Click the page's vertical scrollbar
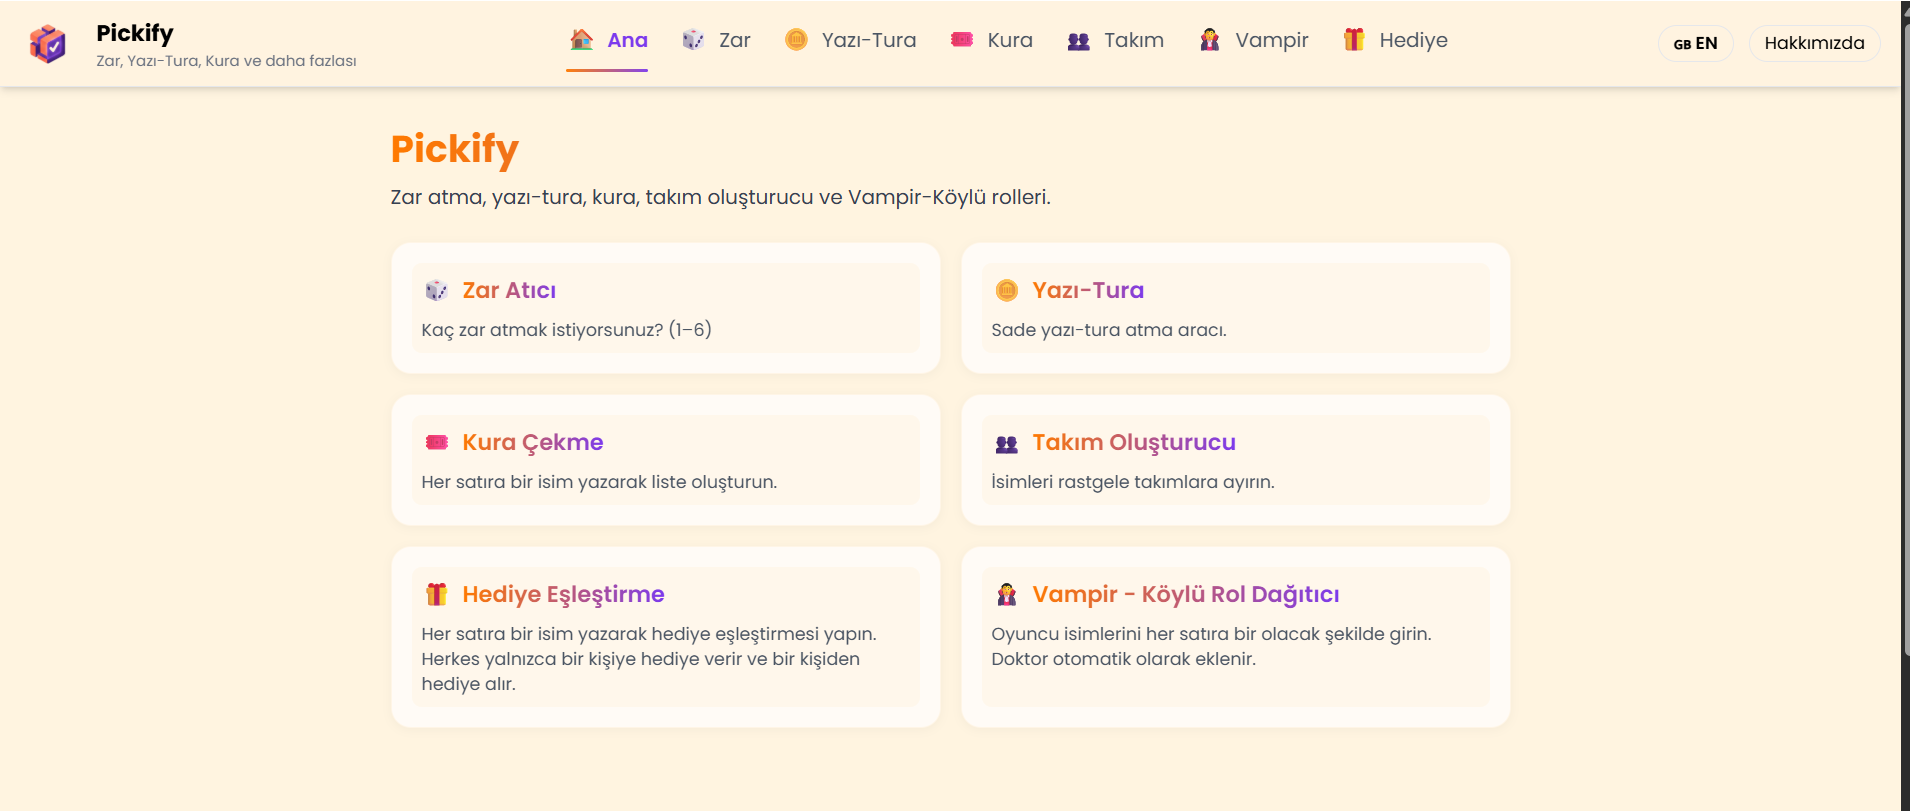 click(x=1905, y=405)
